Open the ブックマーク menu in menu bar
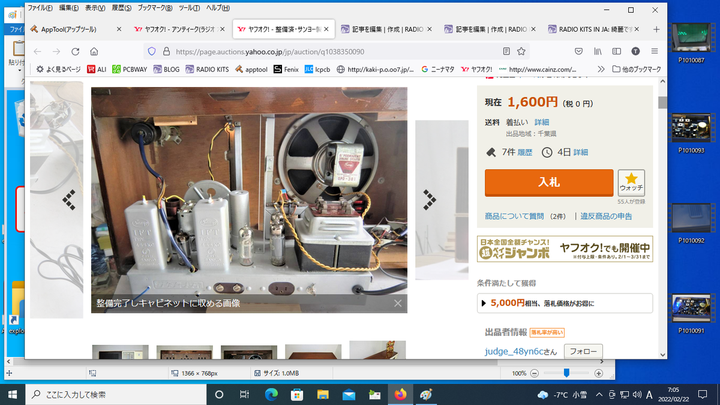 click(151, 7)
